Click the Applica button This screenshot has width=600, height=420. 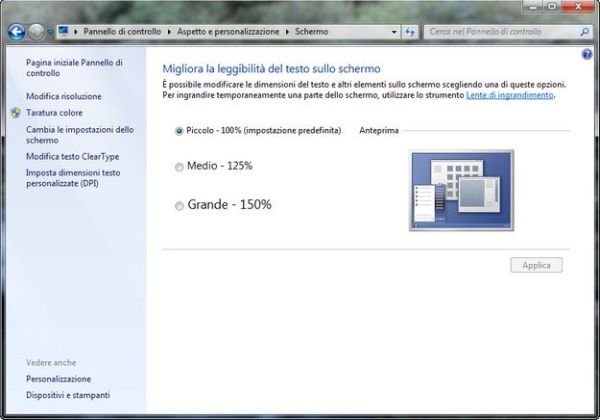click(x=536, y=265)
